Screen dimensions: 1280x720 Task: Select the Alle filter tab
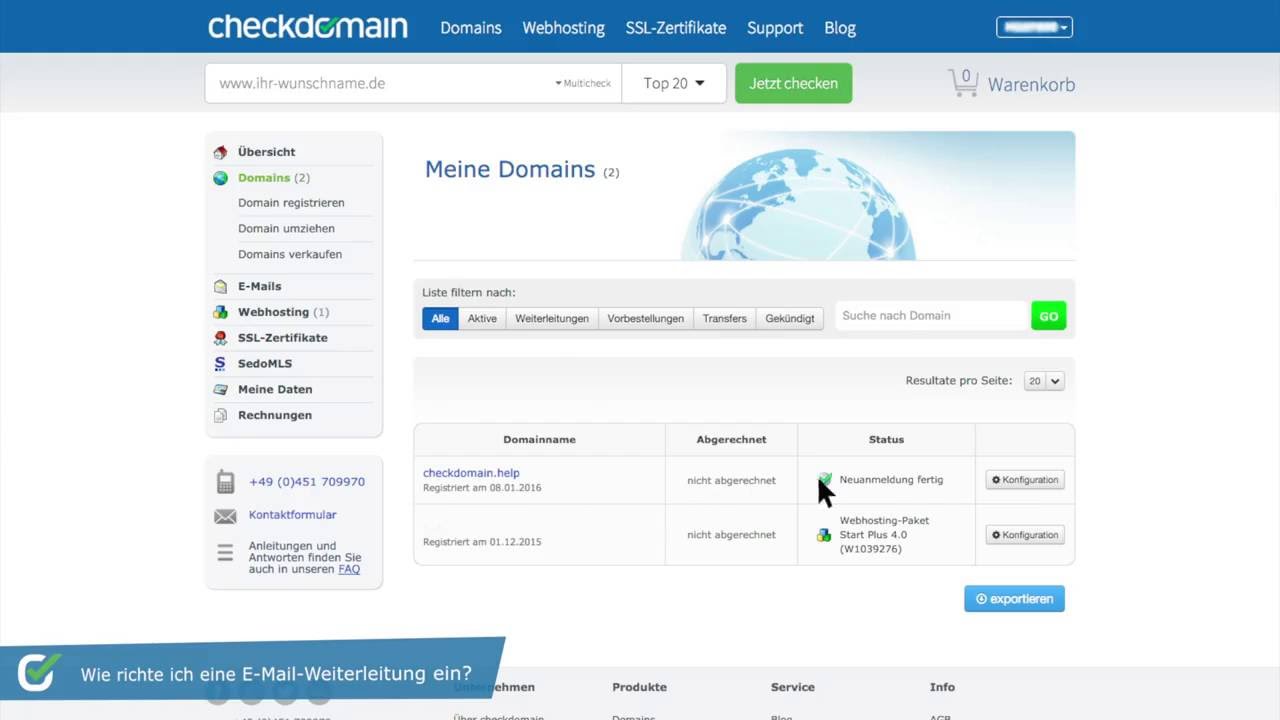click(440, 318)
